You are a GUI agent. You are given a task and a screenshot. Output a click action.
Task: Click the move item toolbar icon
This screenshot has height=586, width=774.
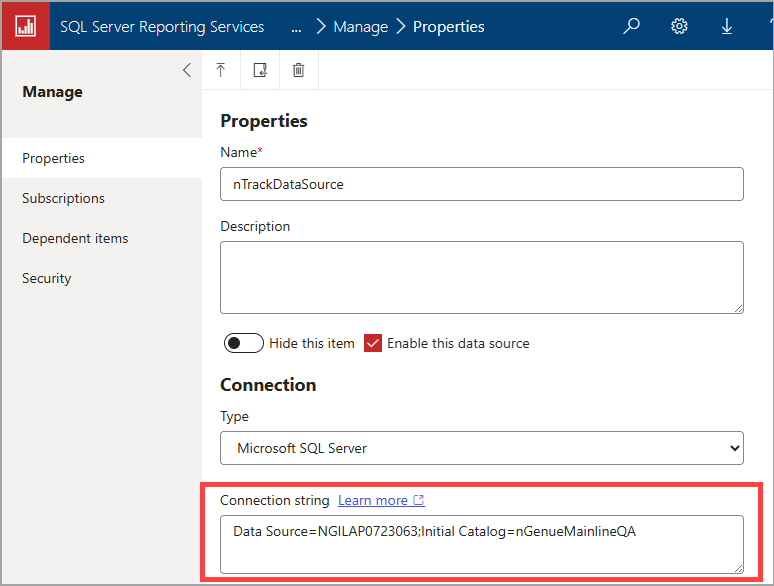pos(260,70)
